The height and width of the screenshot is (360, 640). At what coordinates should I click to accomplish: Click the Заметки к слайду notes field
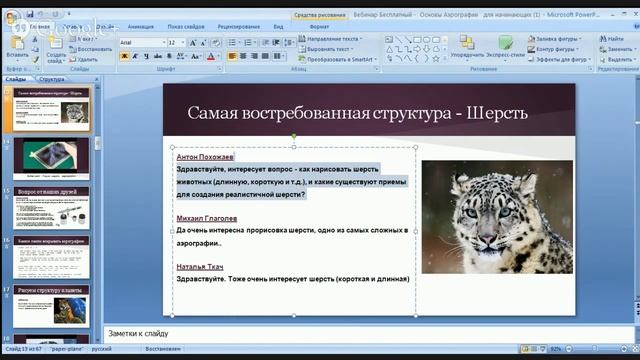coord(369,334)
